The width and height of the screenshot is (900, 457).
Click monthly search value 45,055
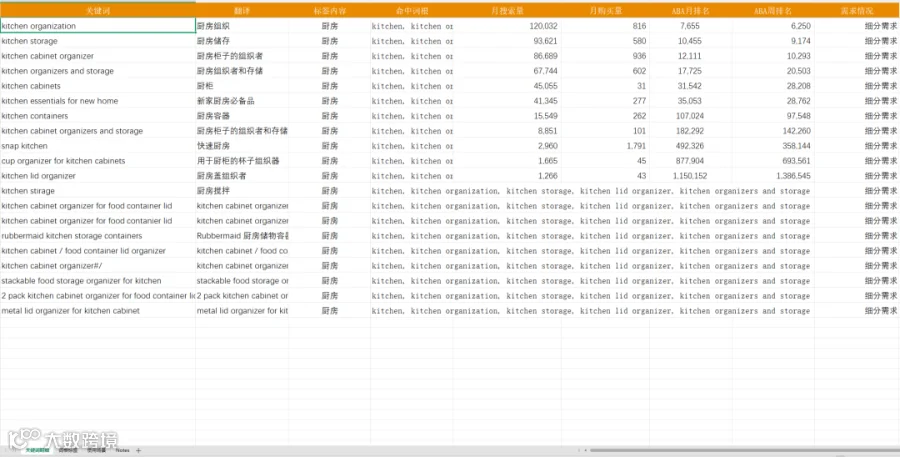click(507, 86)
